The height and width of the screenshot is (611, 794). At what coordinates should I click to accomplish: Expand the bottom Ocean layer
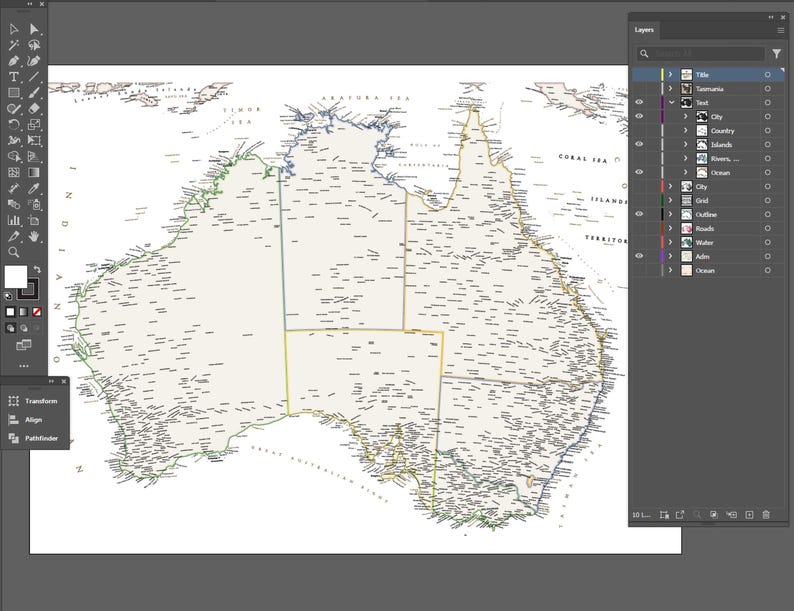(670, 270)
